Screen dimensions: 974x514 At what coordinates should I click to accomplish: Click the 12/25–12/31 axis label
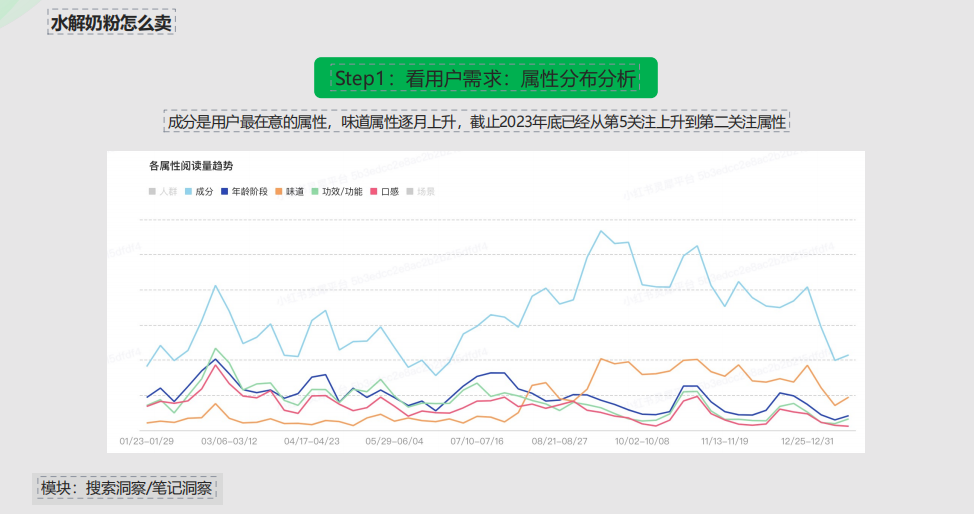point(808,441)
